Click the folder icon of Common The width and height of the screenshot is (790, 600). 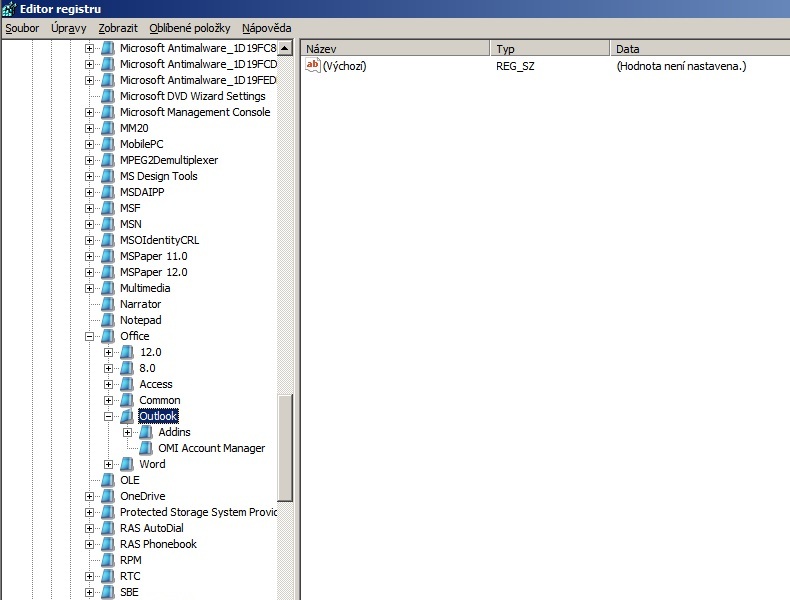(x=127, y=400)
